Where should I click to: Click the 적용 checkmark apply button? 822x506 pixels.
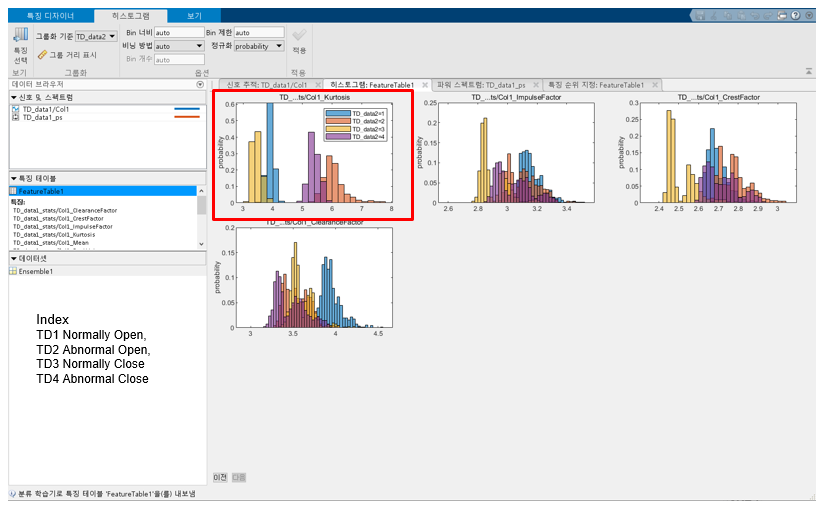(299, 36)
